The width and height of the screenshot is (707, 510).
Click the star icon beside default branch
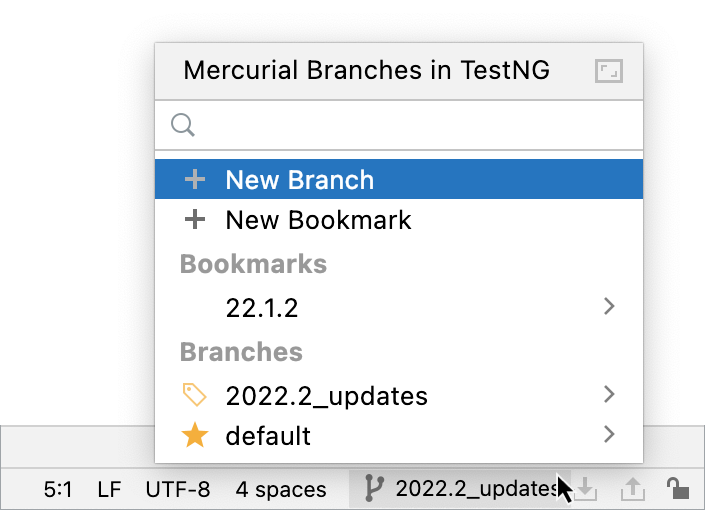(x=195, y=436)
